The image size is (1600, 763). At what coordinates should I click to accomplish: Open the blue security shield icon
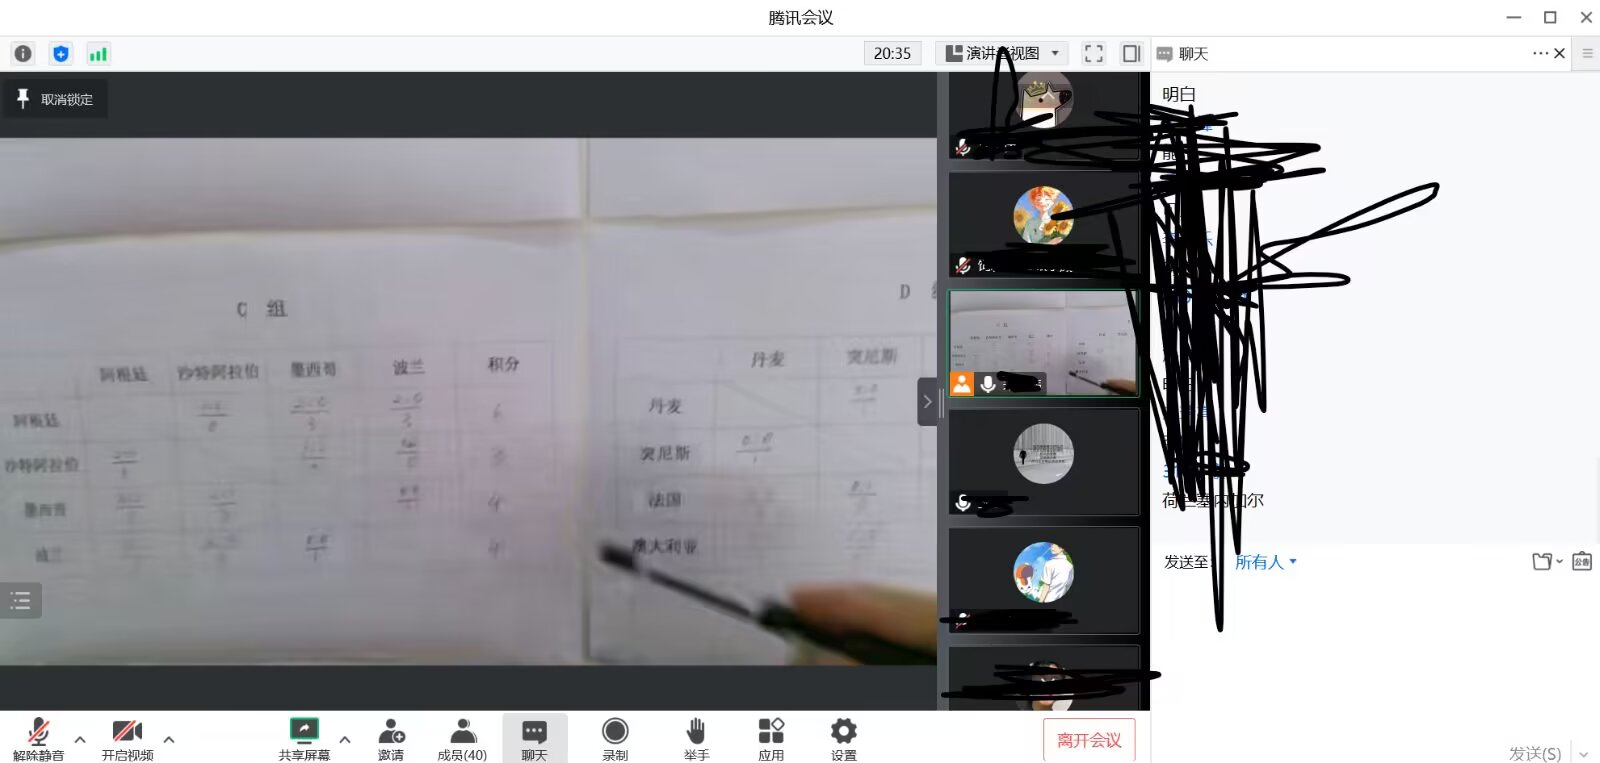pos(61,54)
